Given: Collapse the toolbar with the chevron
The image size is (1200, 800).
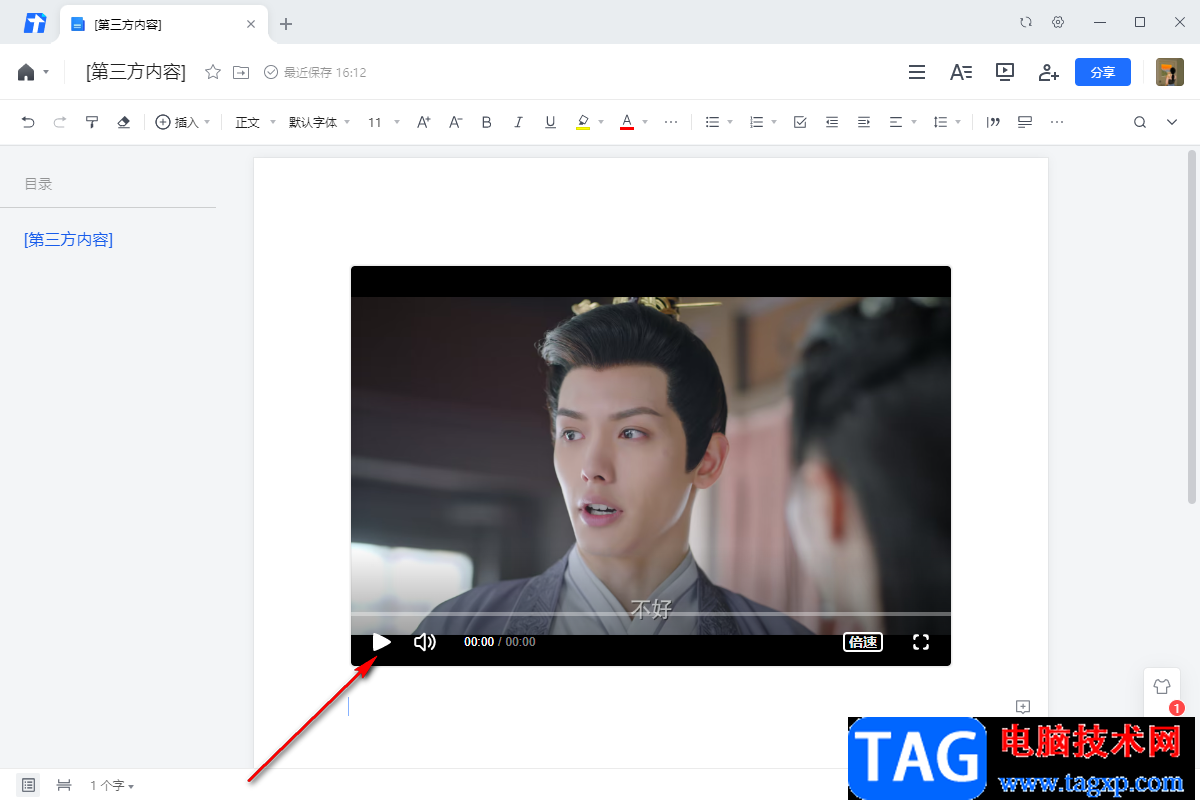Looking at the screenshot, I should pos(1172,122).
